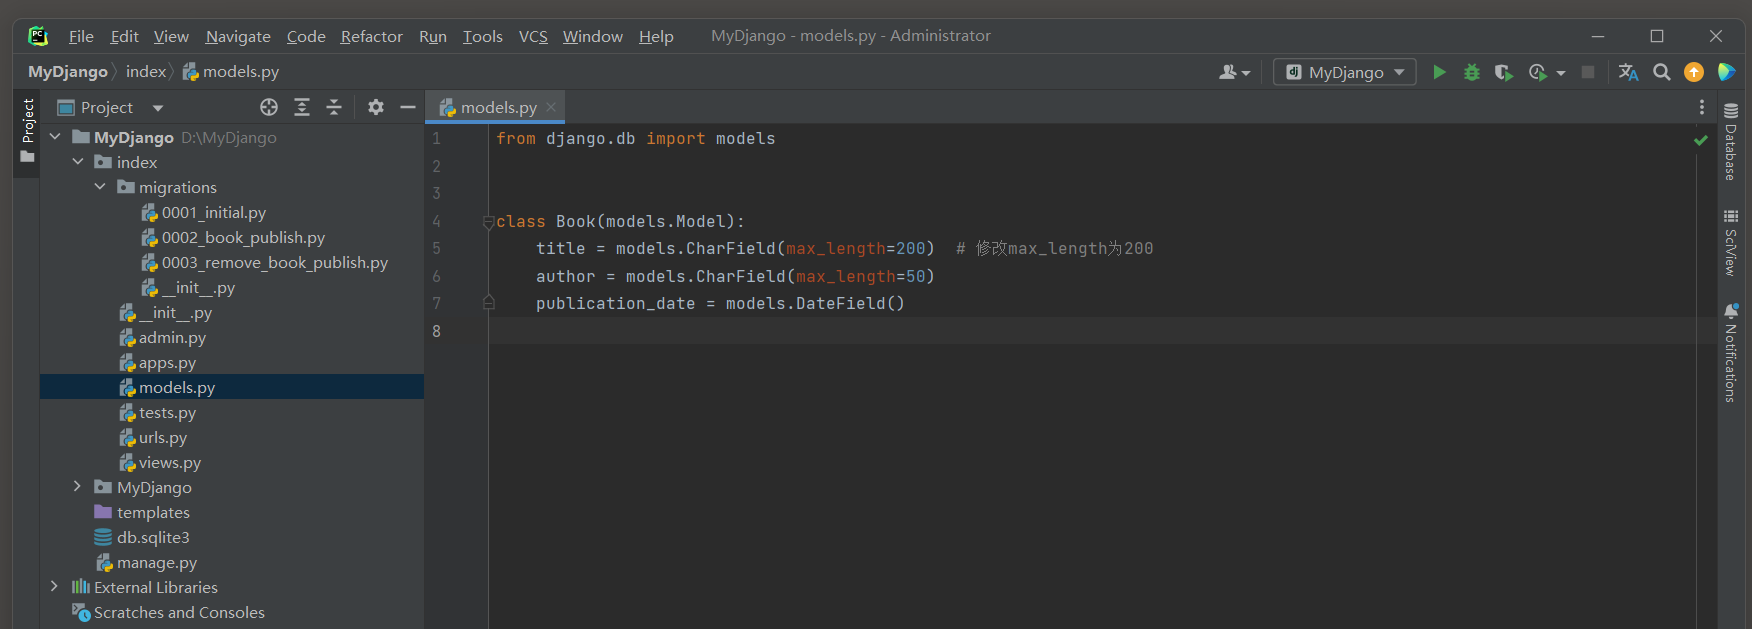Fold the Book class at line 4
Screen dimensions: 1752x629
[489, 221]
